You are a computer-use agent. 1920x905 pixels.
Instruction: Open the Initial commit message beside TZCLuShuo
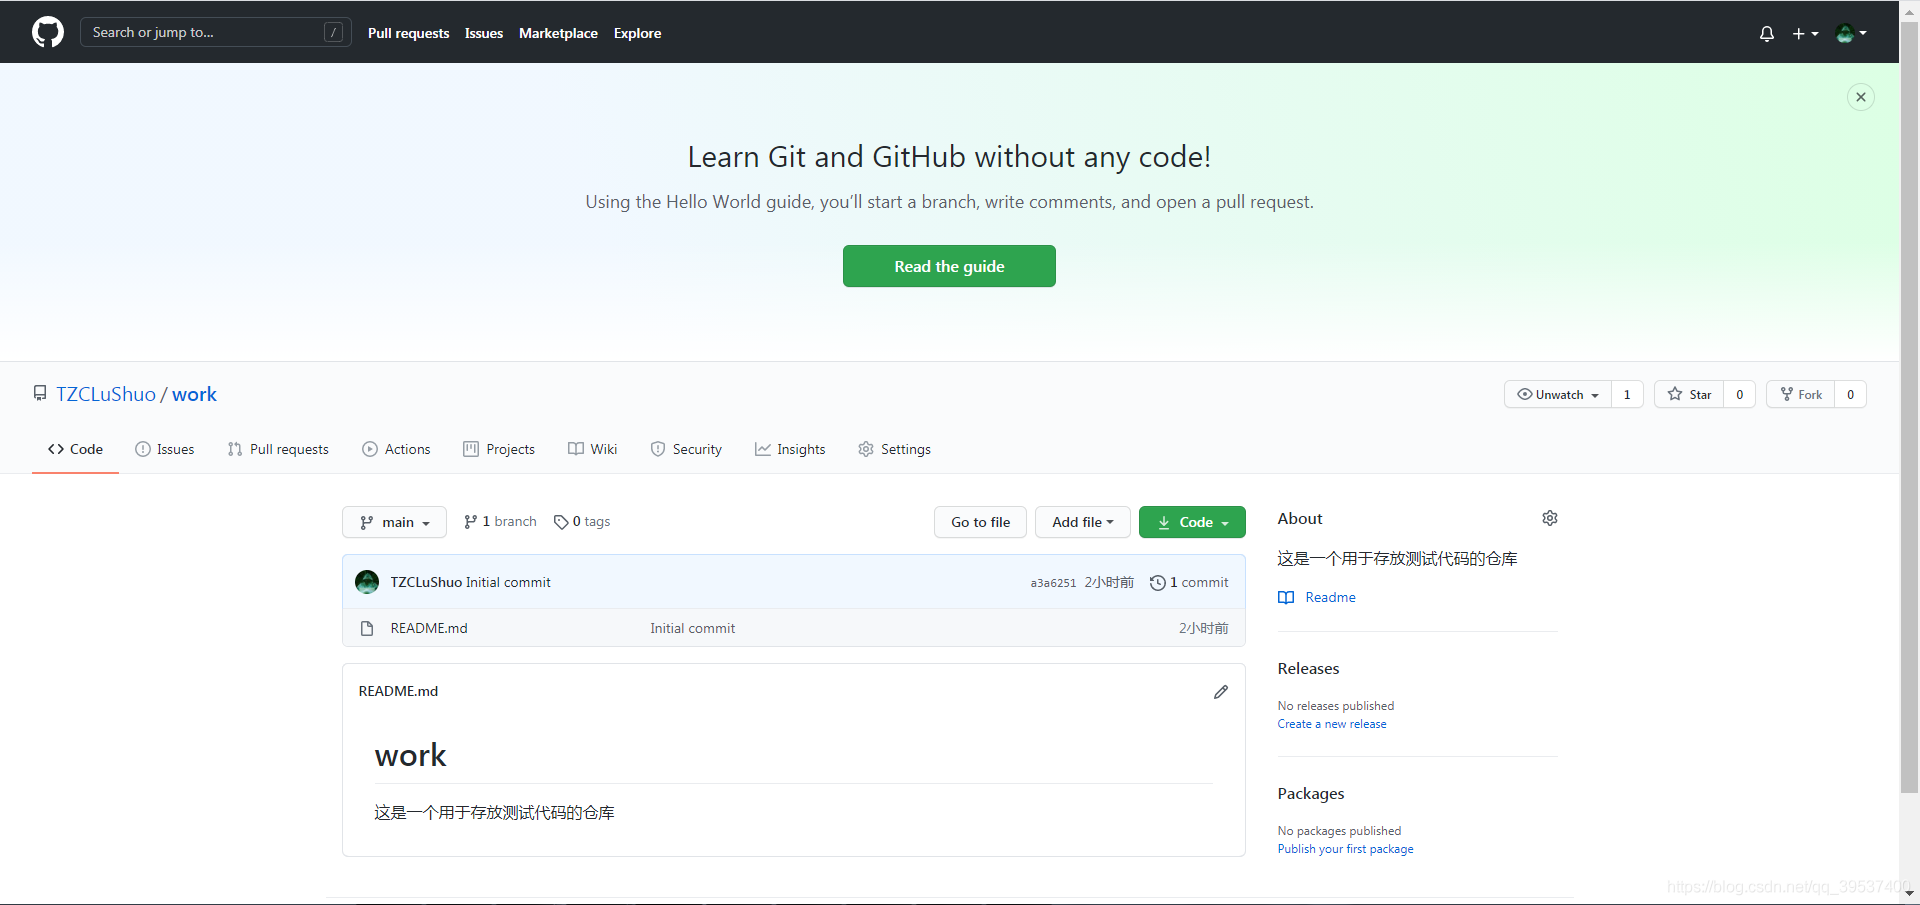tap(508, 582)
